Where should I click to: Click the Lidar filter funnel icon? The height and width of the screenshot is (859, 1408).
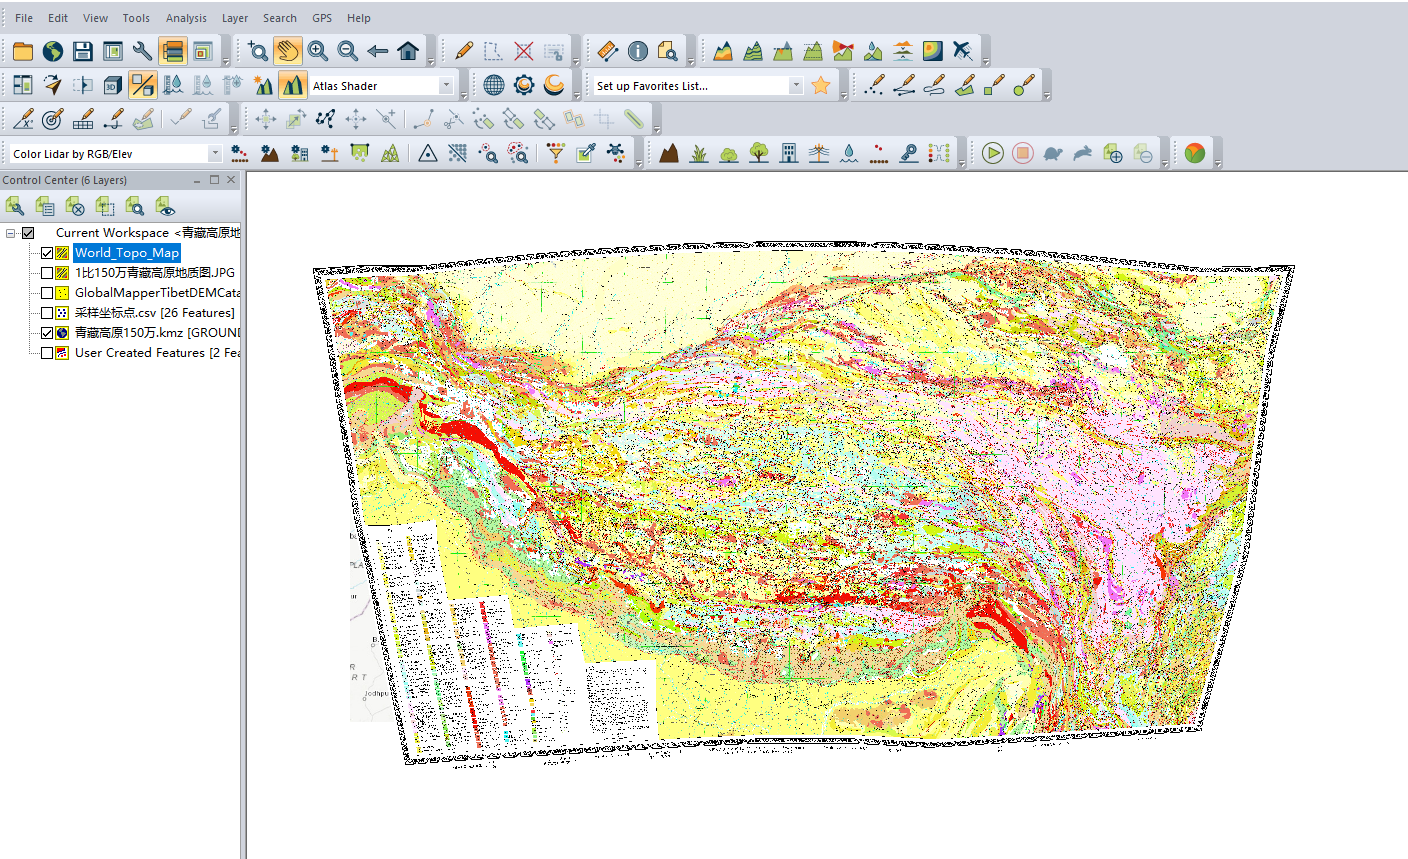pos(556,153)
